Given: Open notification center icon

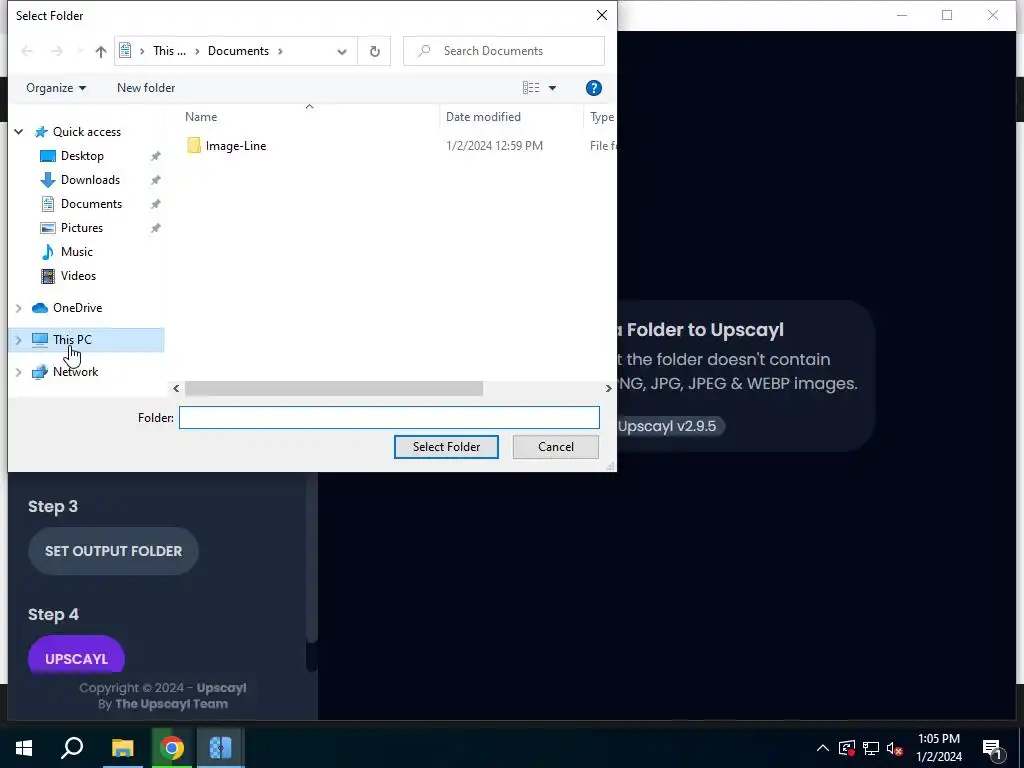Looking at the screenshot, I should 992,748.
